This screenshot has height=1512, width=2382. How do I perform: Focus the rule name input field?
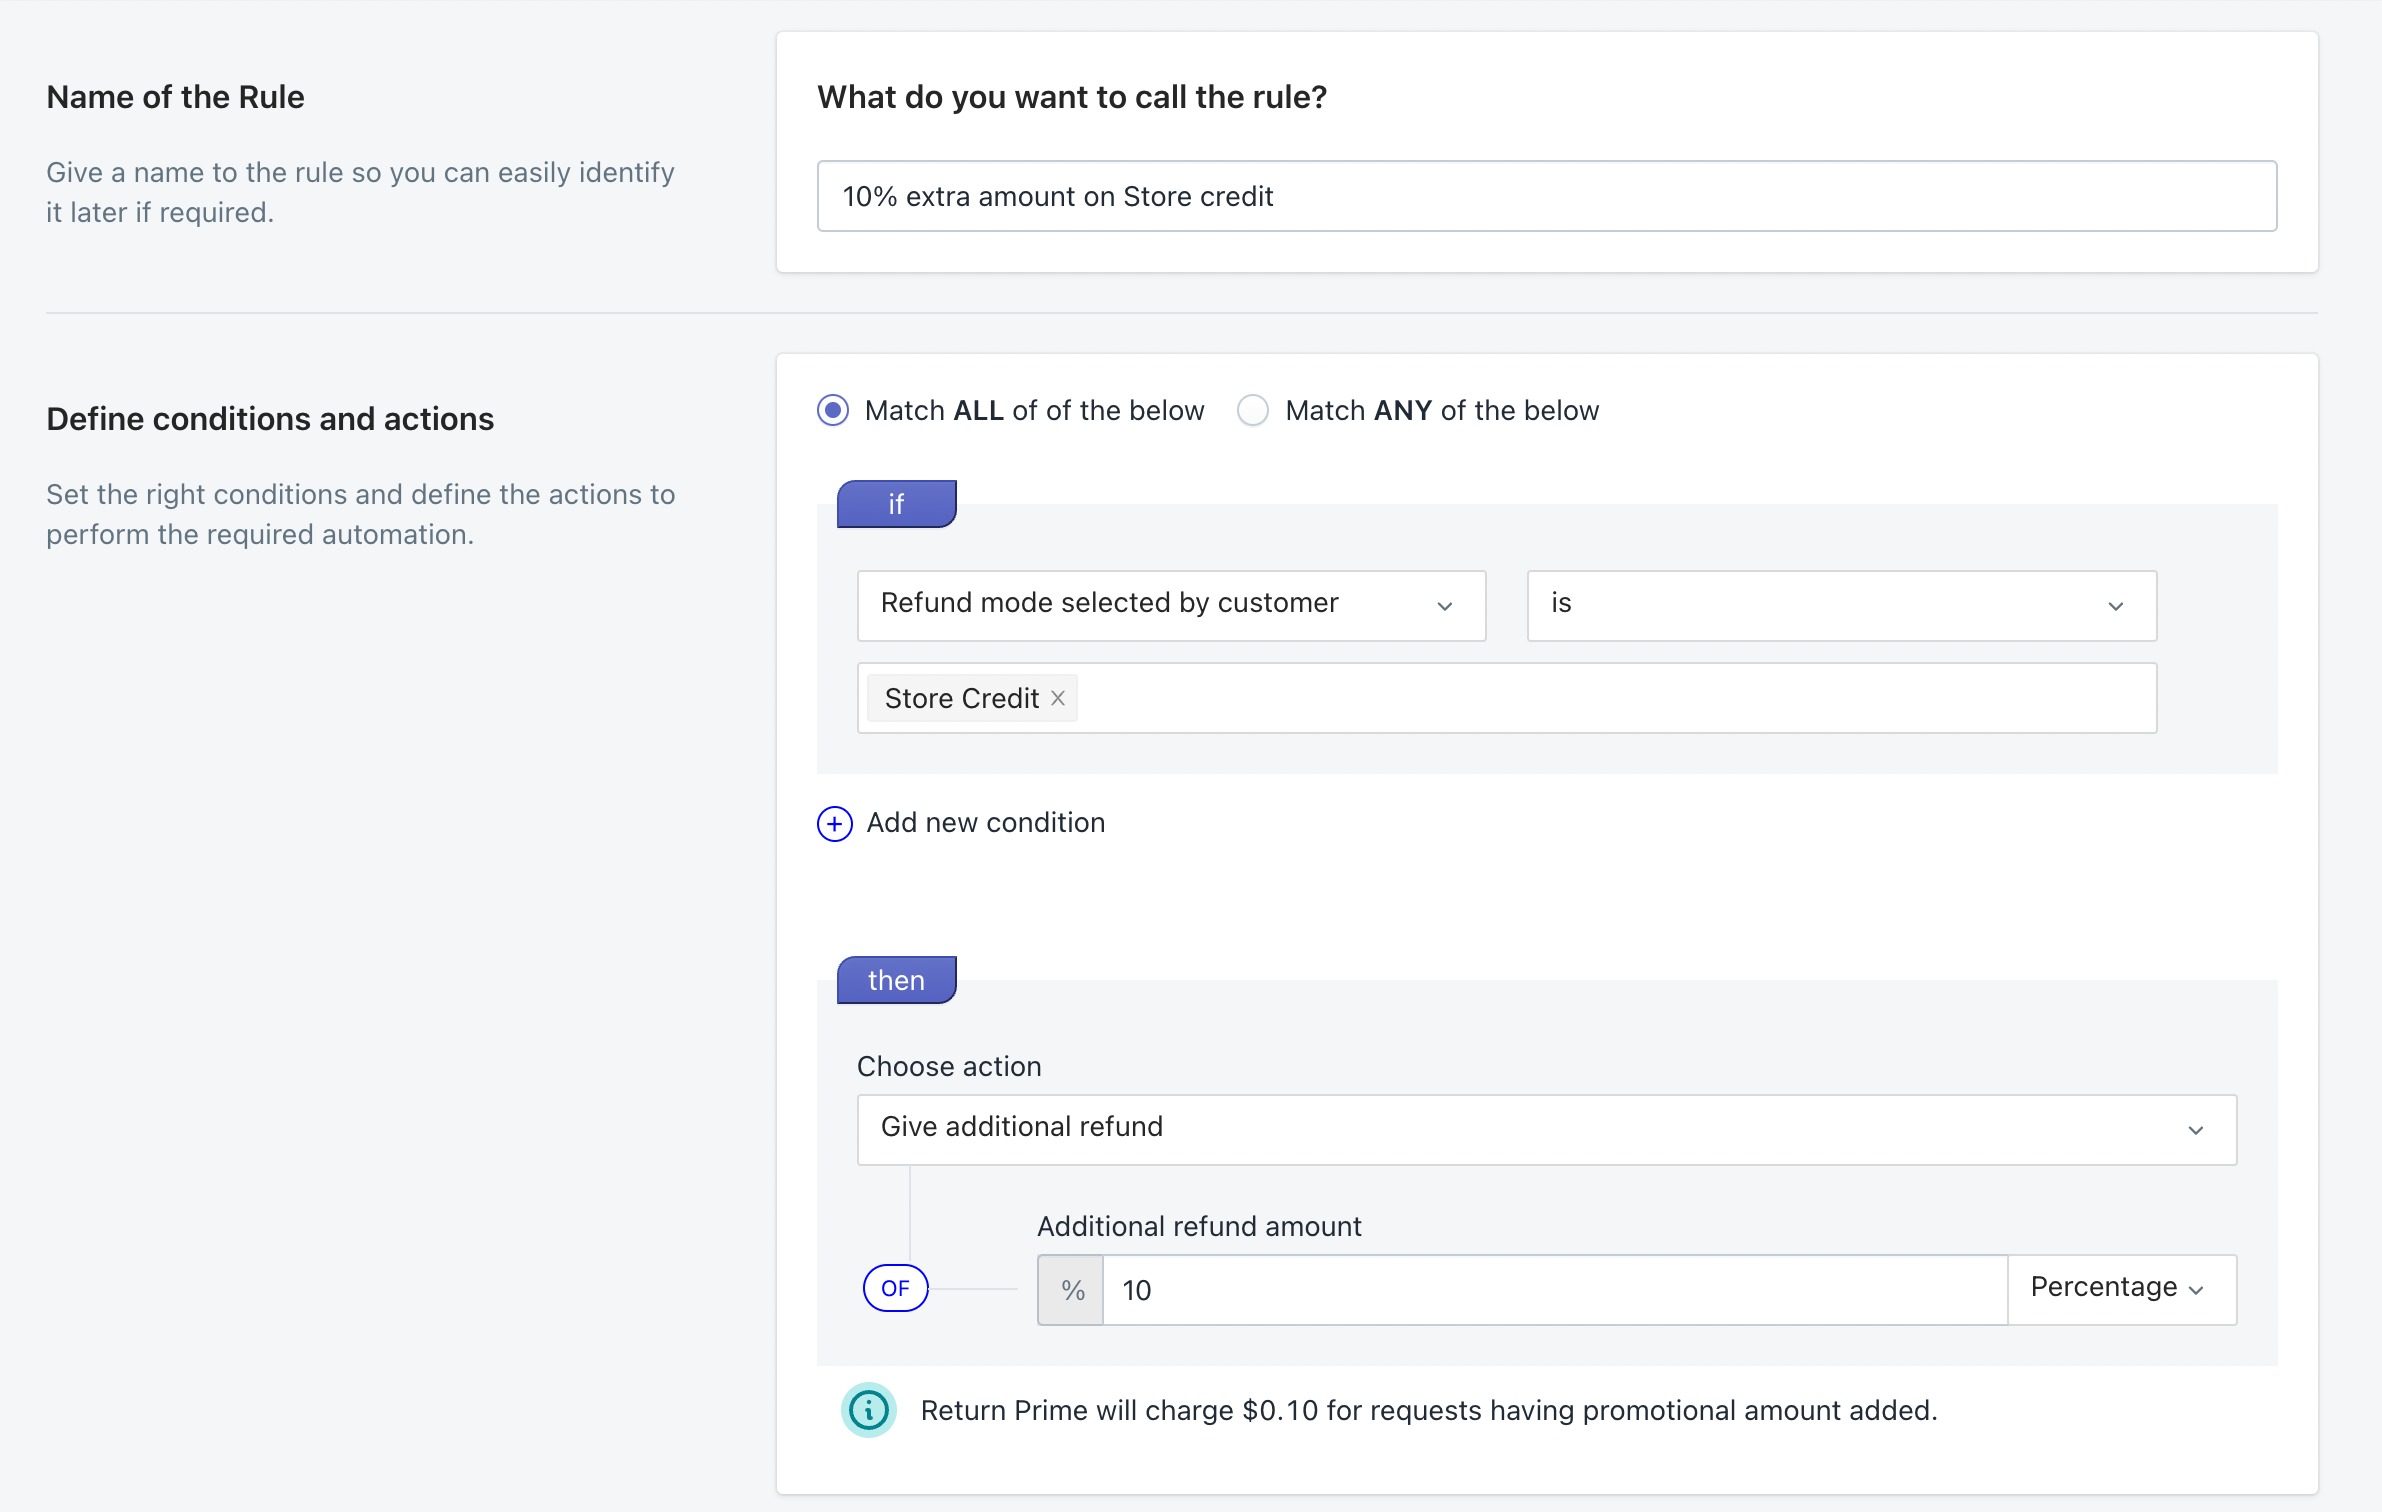coord(1545,196)
